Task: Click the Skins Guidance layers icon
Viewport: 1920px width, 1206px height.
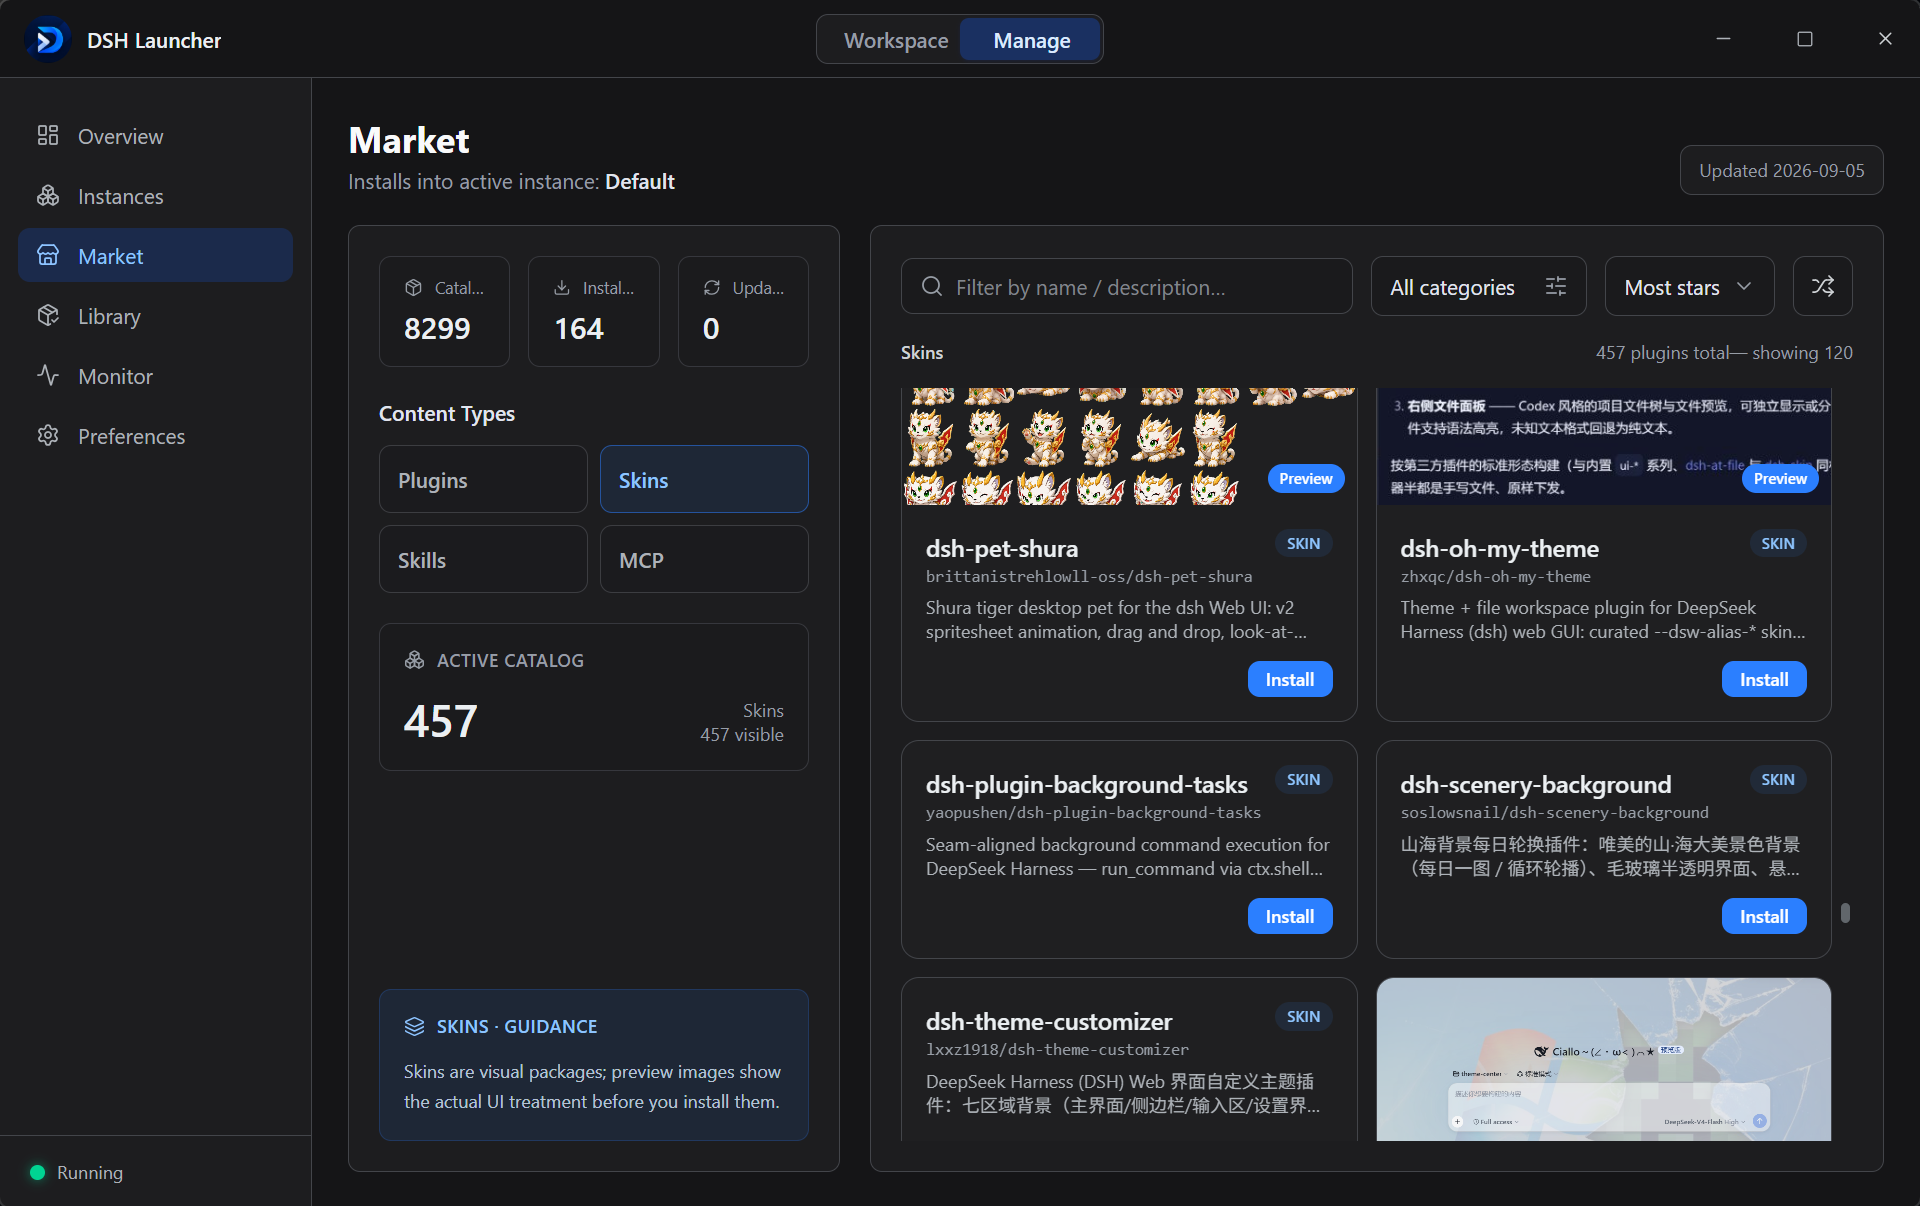Action: pyautogui.click(x=414, y=1026)
